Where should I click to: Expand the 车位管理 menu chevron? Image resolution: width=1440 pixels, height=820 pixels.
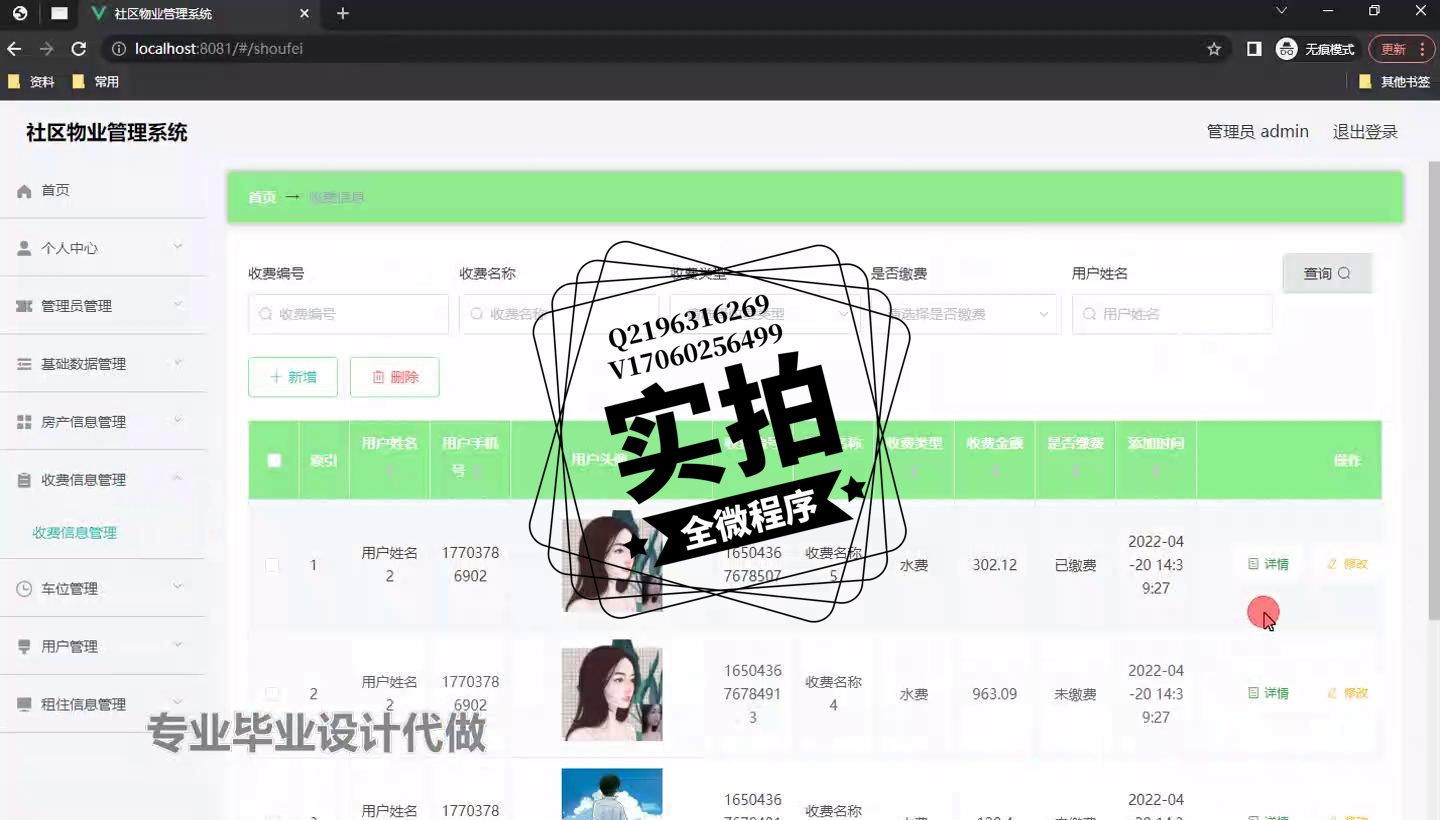[178, 587]
